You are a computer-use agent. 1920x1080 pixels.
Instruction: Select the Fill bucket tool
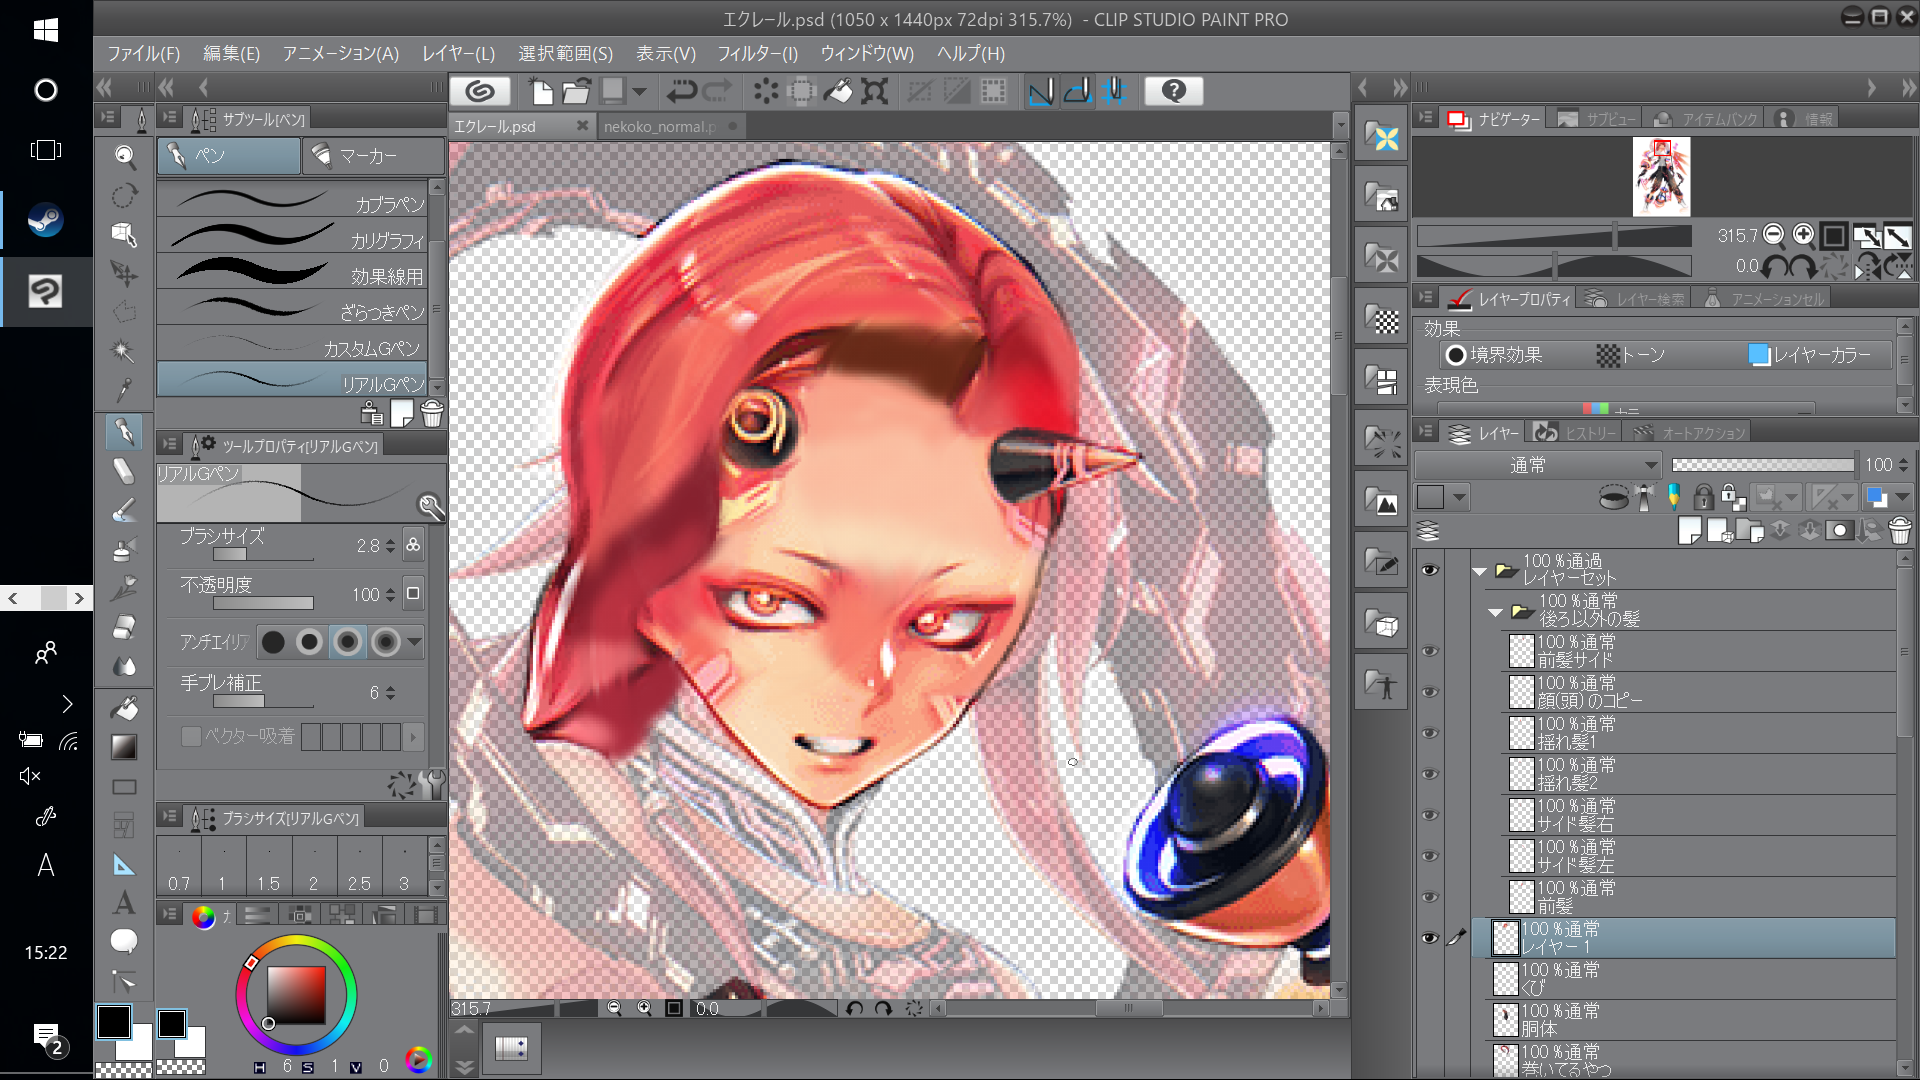coord(124,708)
